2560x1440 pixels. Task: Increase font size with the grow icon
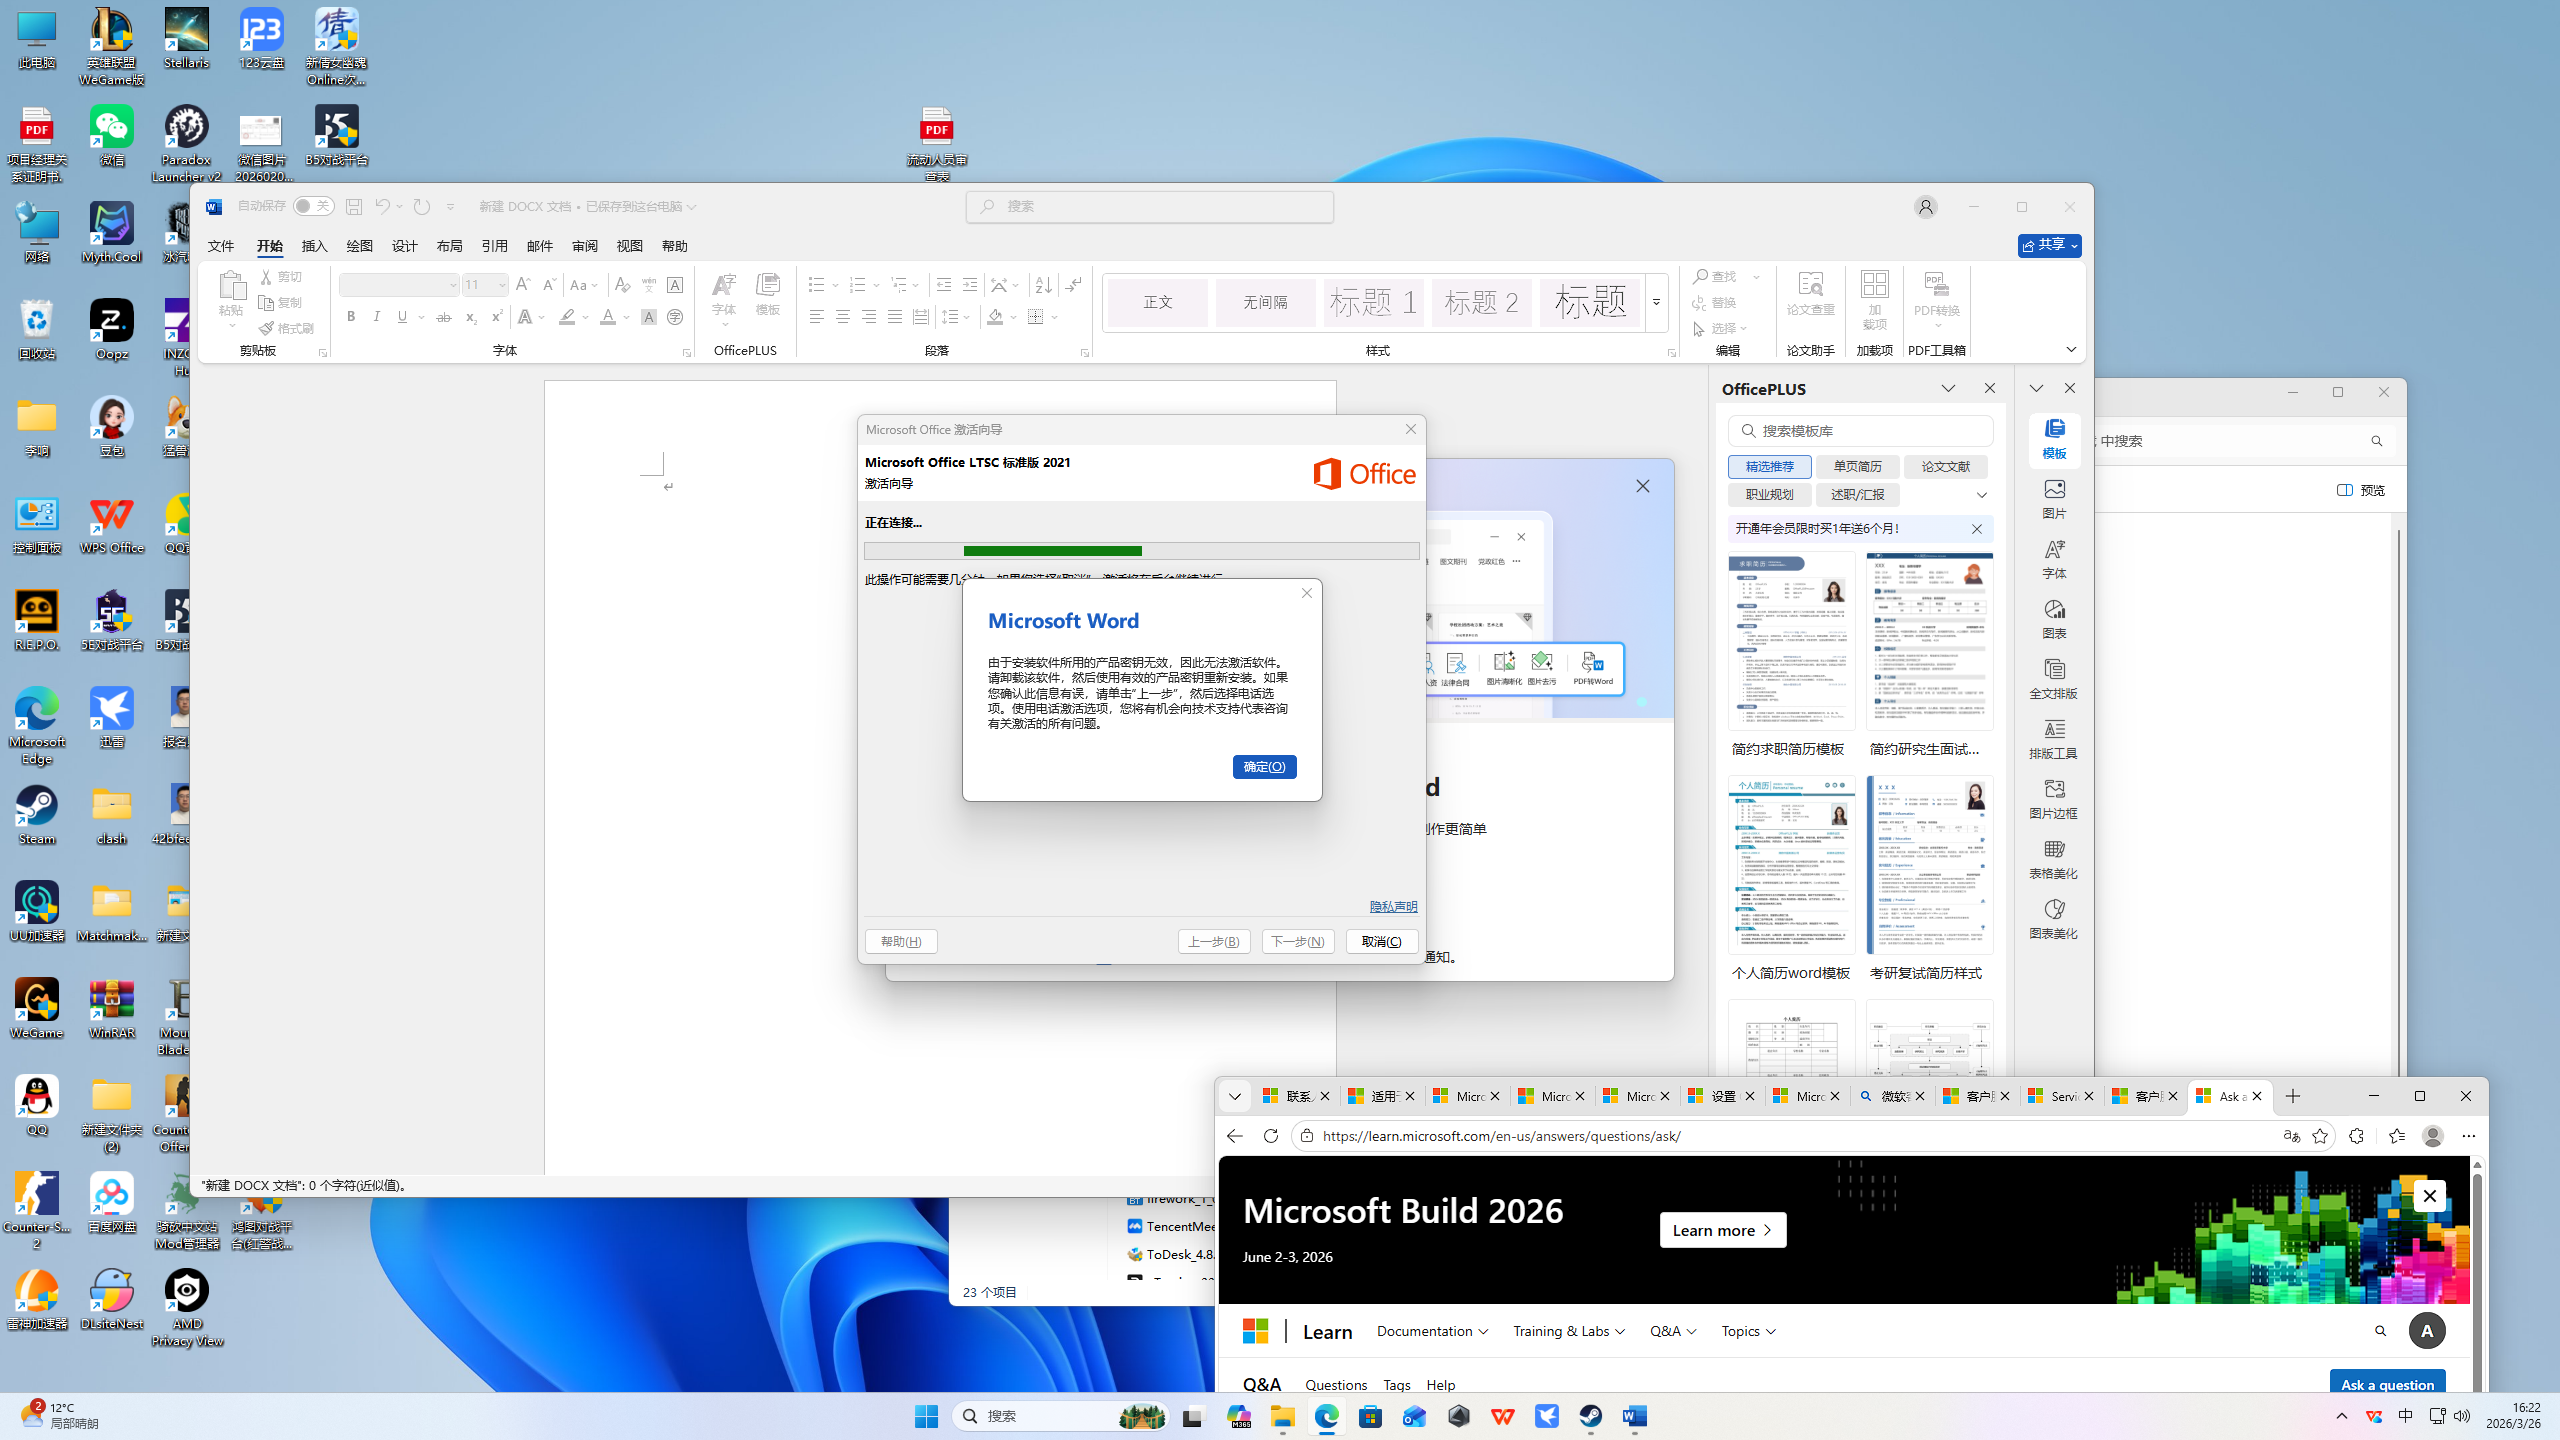pos(523,285)
